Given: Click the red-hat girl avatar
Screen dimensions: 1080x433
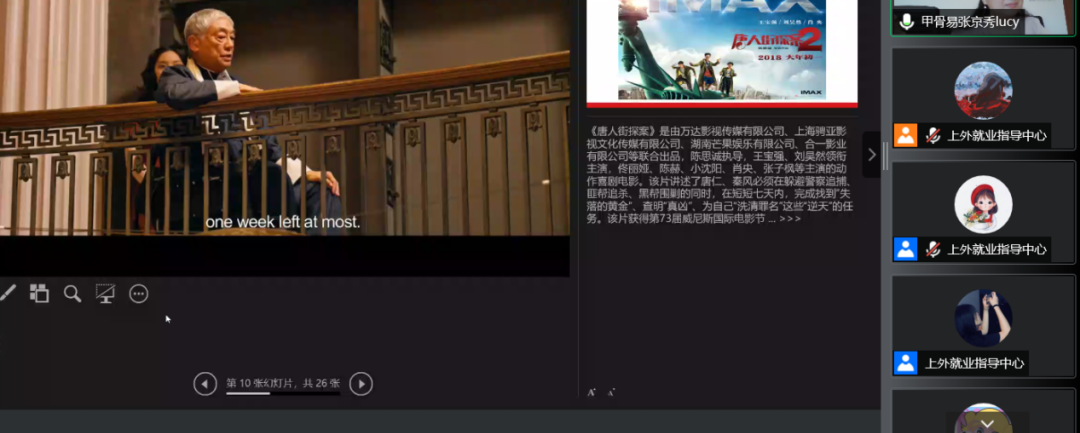Looking at the screenshot, I should tap(983, 204).
